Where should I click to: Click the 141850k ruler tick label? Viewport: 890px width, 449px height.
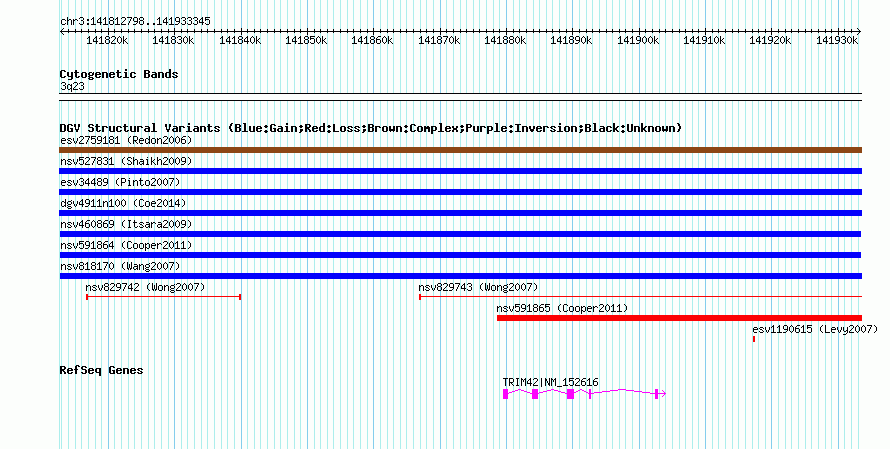(306, 40)
